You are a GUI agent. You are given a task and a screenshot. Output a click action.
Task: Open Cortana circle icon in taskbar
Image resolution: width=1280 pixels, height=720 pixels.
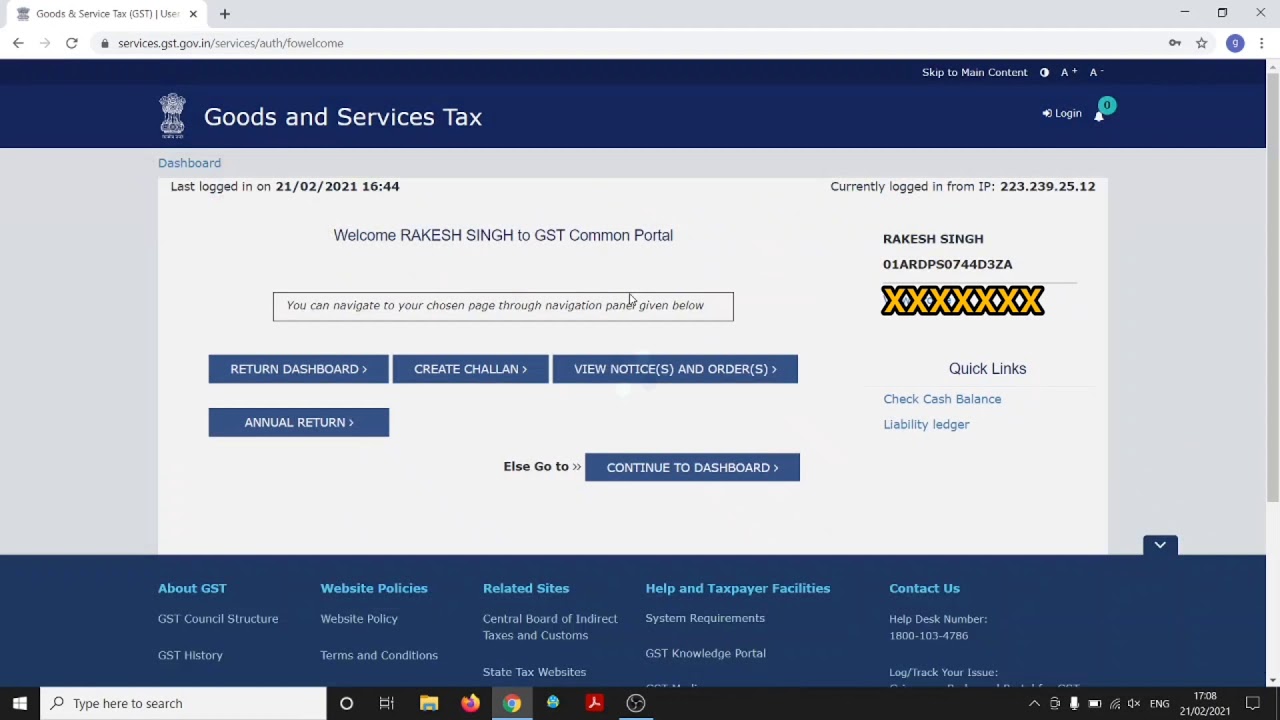(346, 703)
